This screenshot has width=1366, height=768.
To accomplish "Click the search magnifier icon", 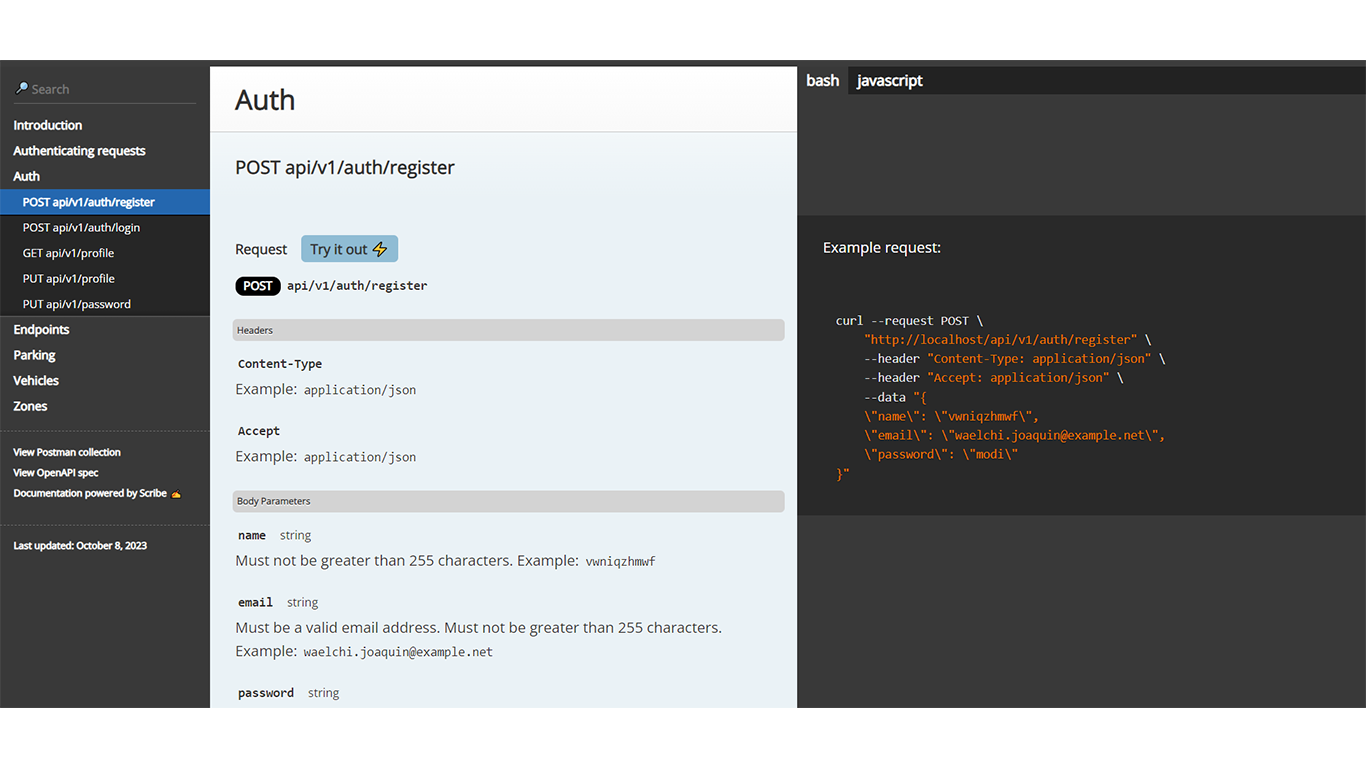I will click(x=22, y=88).
